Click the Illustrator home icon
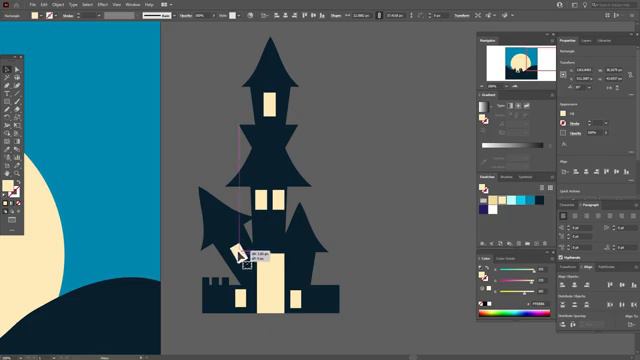 tap(17, 5)
